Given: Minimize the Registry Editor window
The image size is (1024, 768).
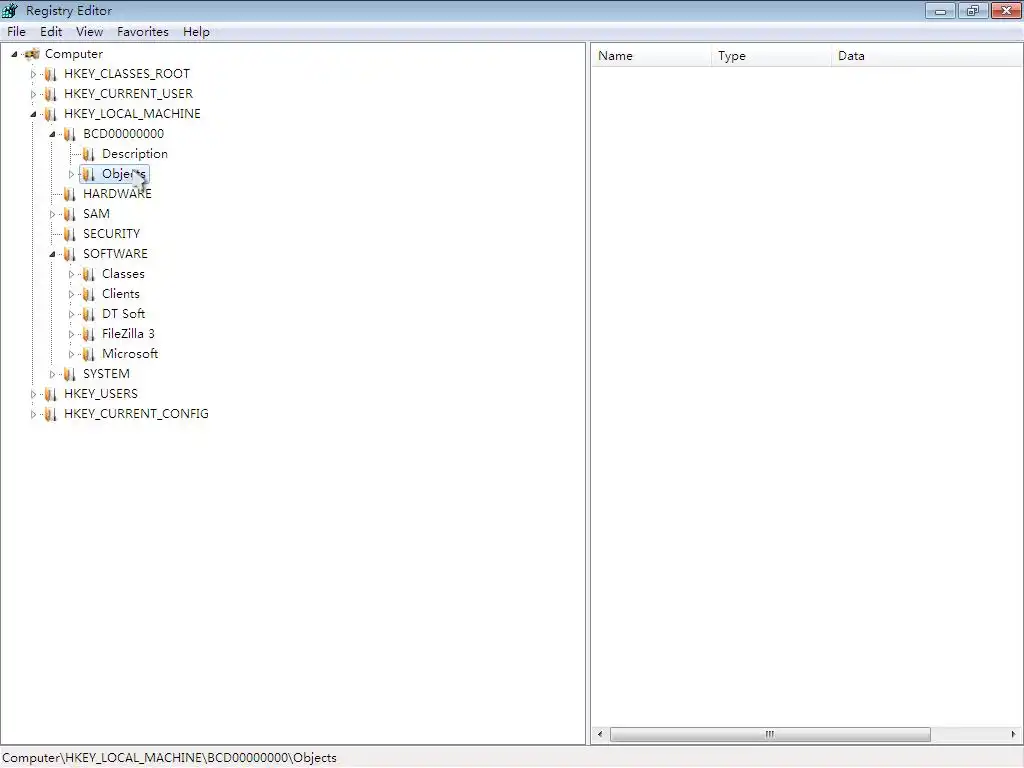Looking at the screenshot, I should tap(940, 10).
